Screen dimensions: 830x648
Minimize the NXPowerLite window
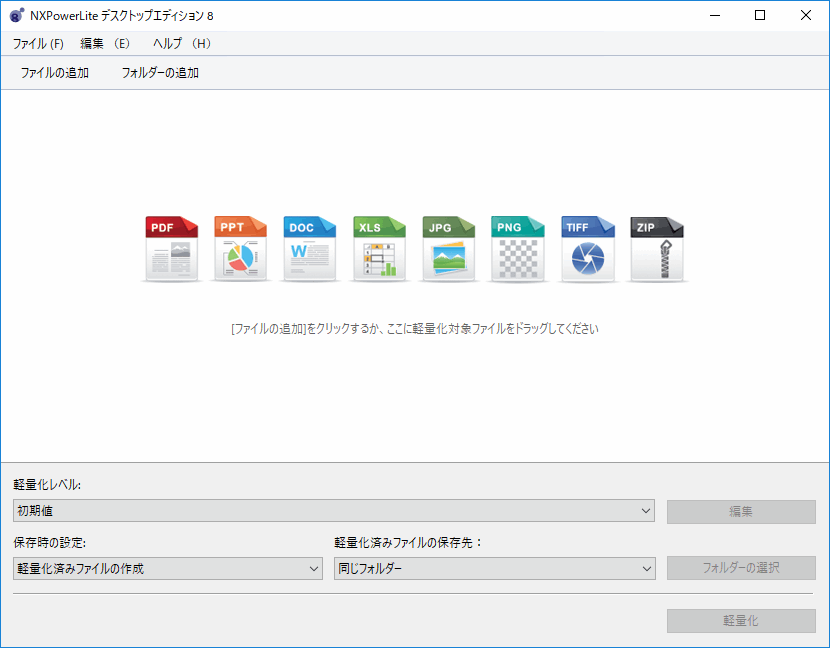tap(715, 15)
